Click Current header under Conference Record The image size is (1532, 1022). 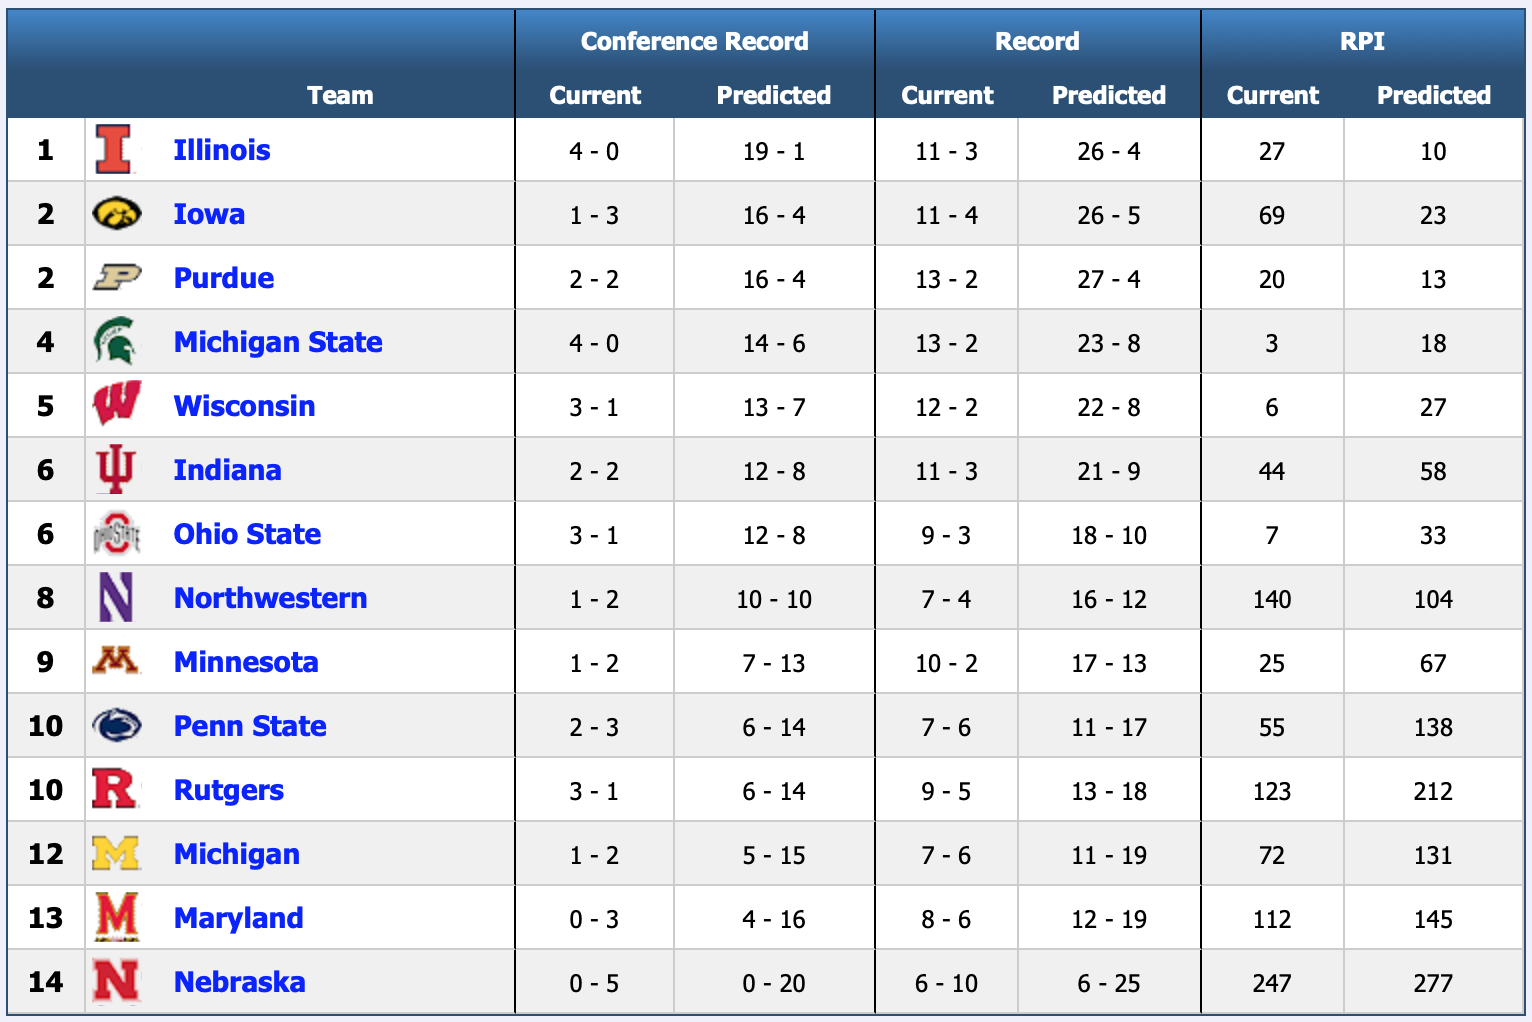595,95
